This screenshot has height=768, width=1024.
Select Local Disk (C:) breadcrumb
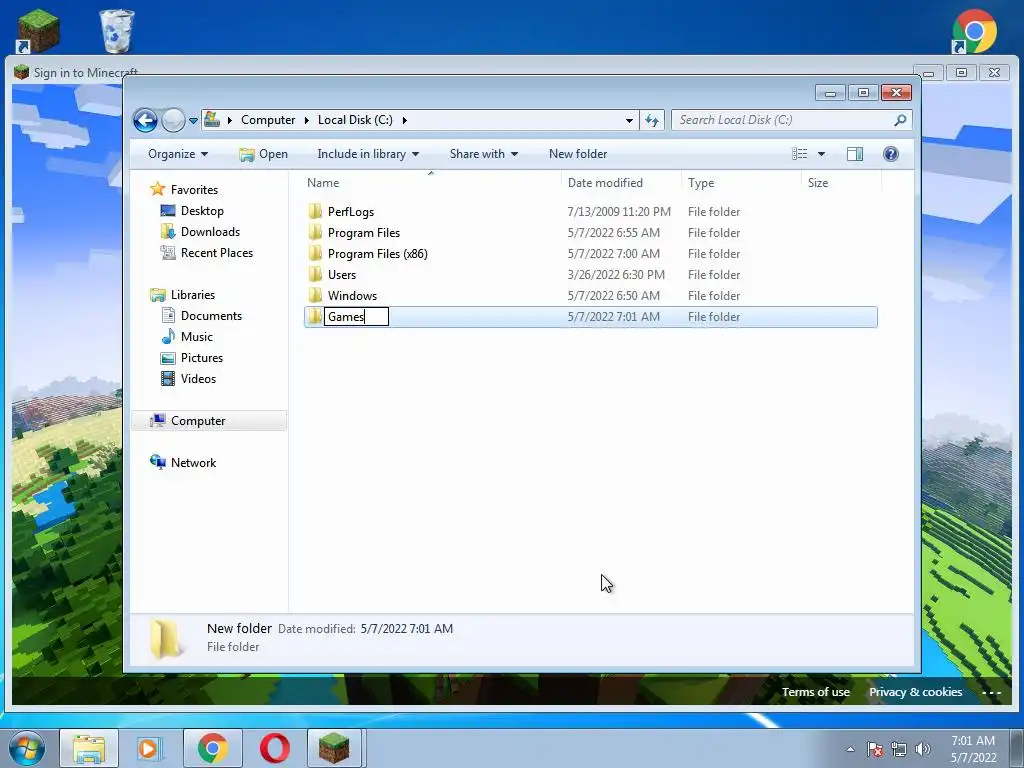coord(355,120)
